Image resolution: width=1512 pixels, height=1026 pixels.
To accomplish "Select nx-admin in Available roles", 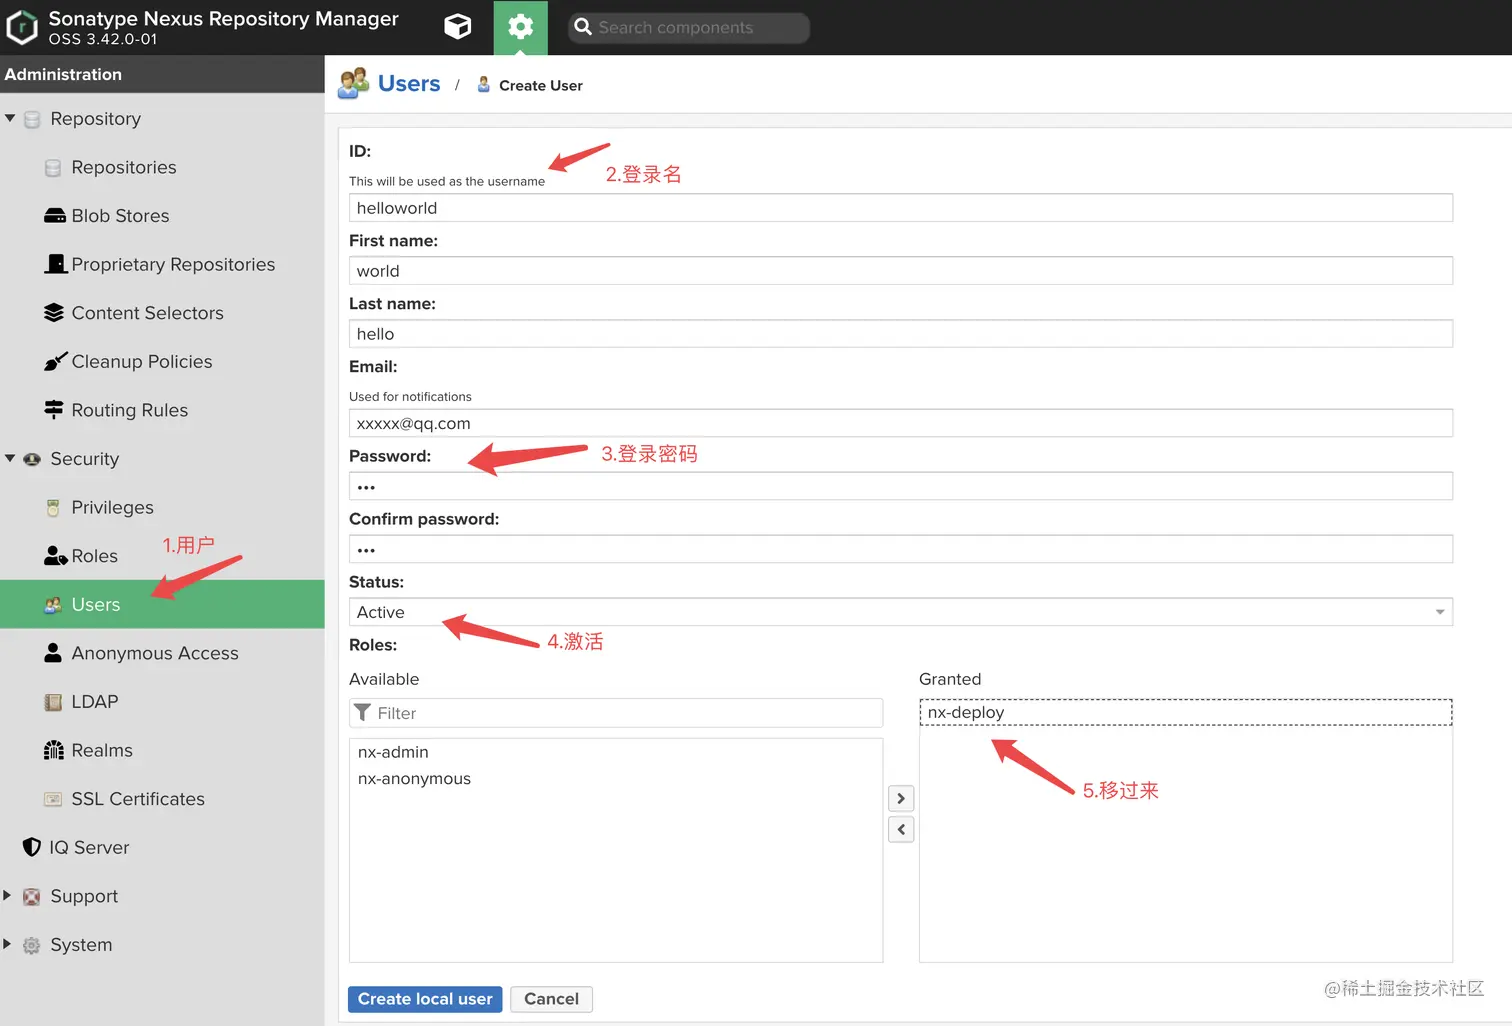I will [616, 752].
